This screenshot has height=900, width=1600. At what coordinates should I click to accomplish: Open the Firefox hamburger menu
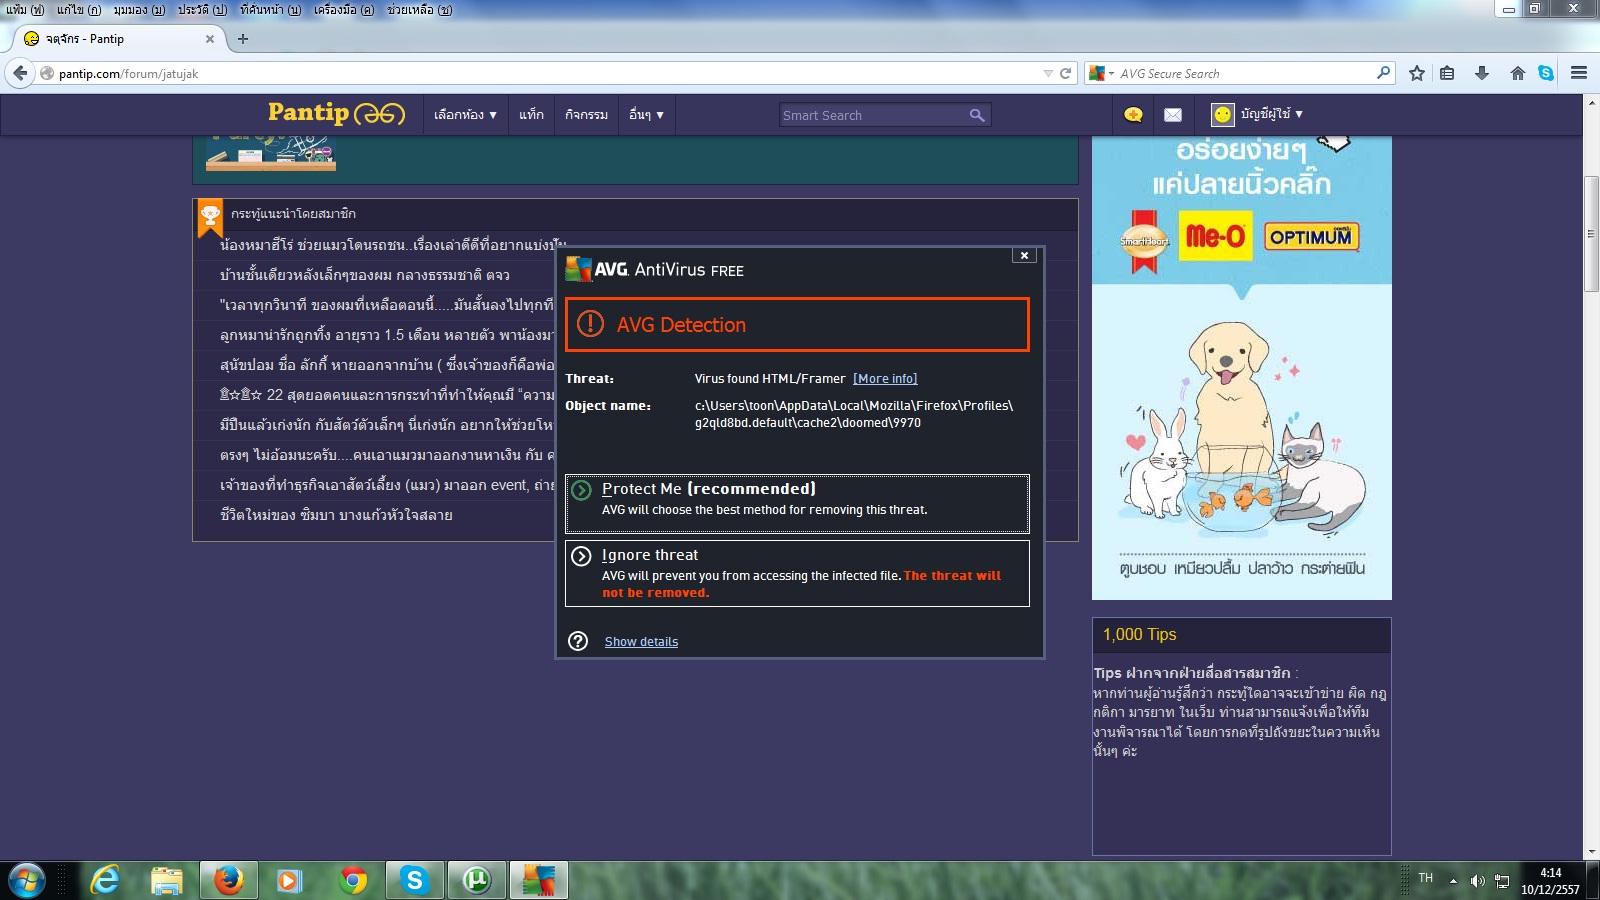(1579, 73)
